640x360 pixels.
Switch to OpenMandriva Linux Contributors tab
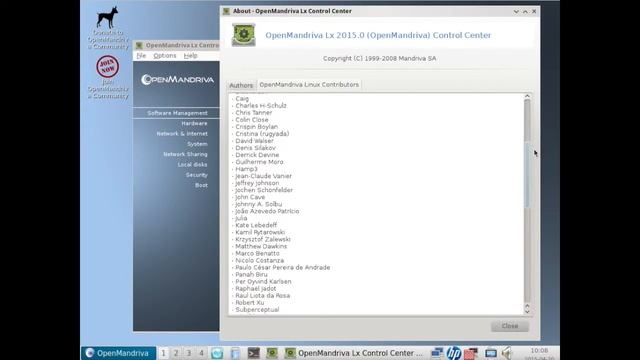(x=309, y=84)
